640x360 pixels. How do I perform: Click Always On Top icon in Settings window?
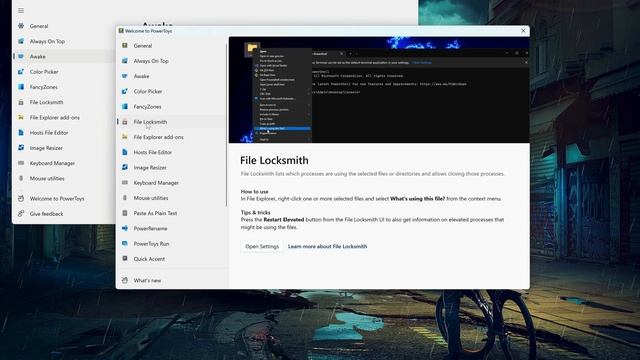21,41
